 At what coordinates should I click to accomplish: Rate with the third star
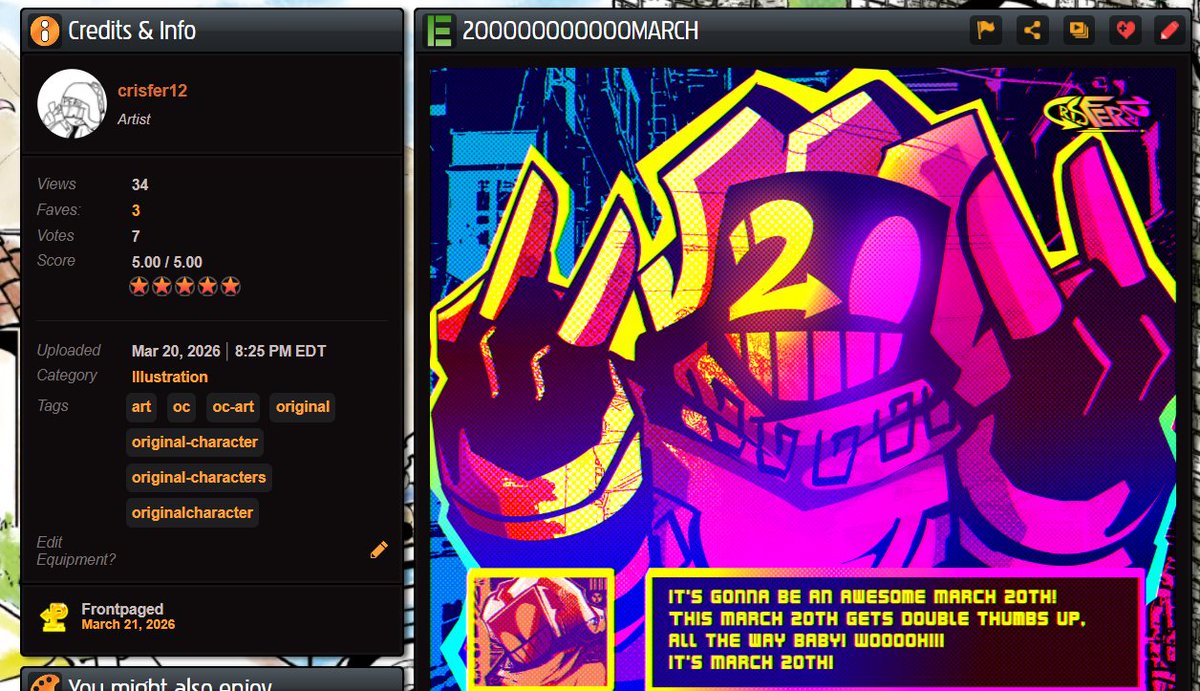[x=186, y=287]
